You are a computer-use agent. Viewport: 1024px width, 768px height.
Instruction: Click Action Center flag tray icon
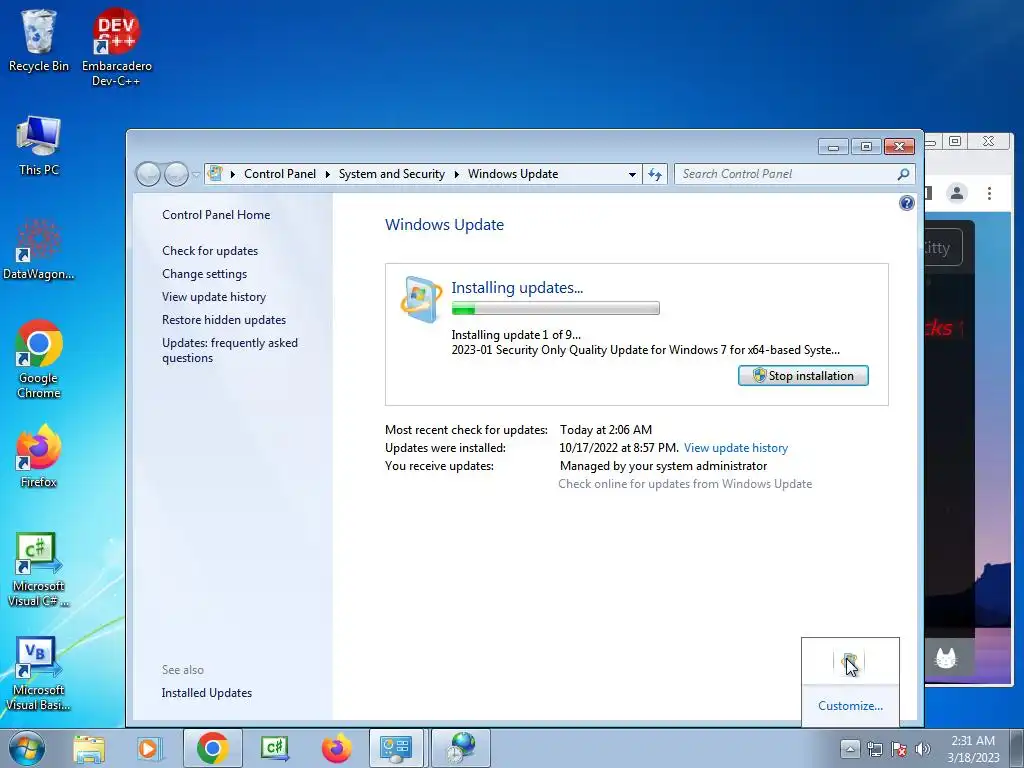click(899, 750)
